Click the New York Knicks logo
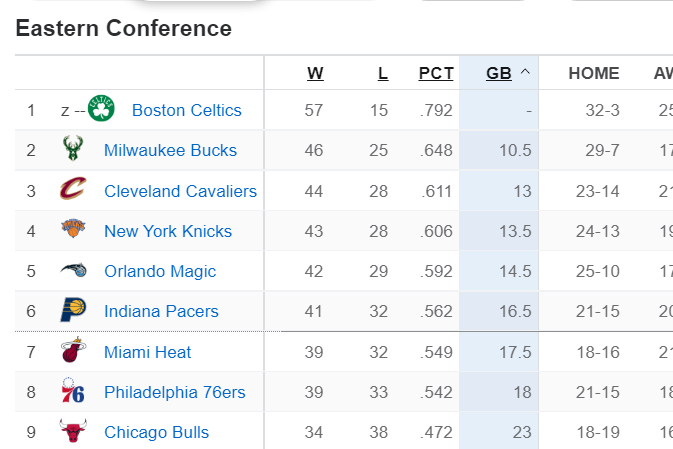The width and height of the screenshot is (673, 449). [74, 231]
